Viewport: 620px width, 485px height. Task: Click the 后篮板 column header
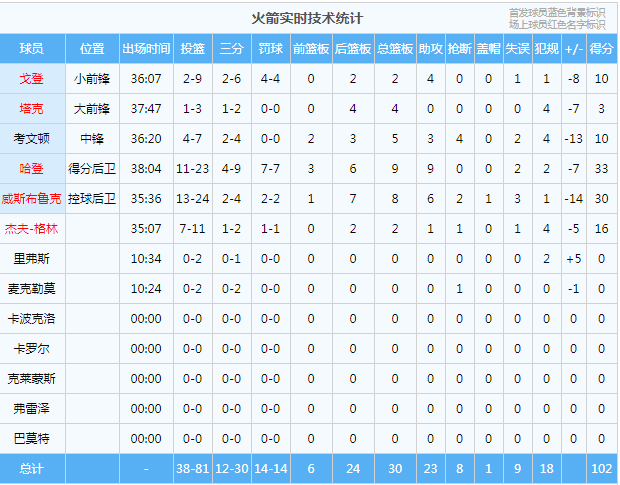(x=353, y=49)
